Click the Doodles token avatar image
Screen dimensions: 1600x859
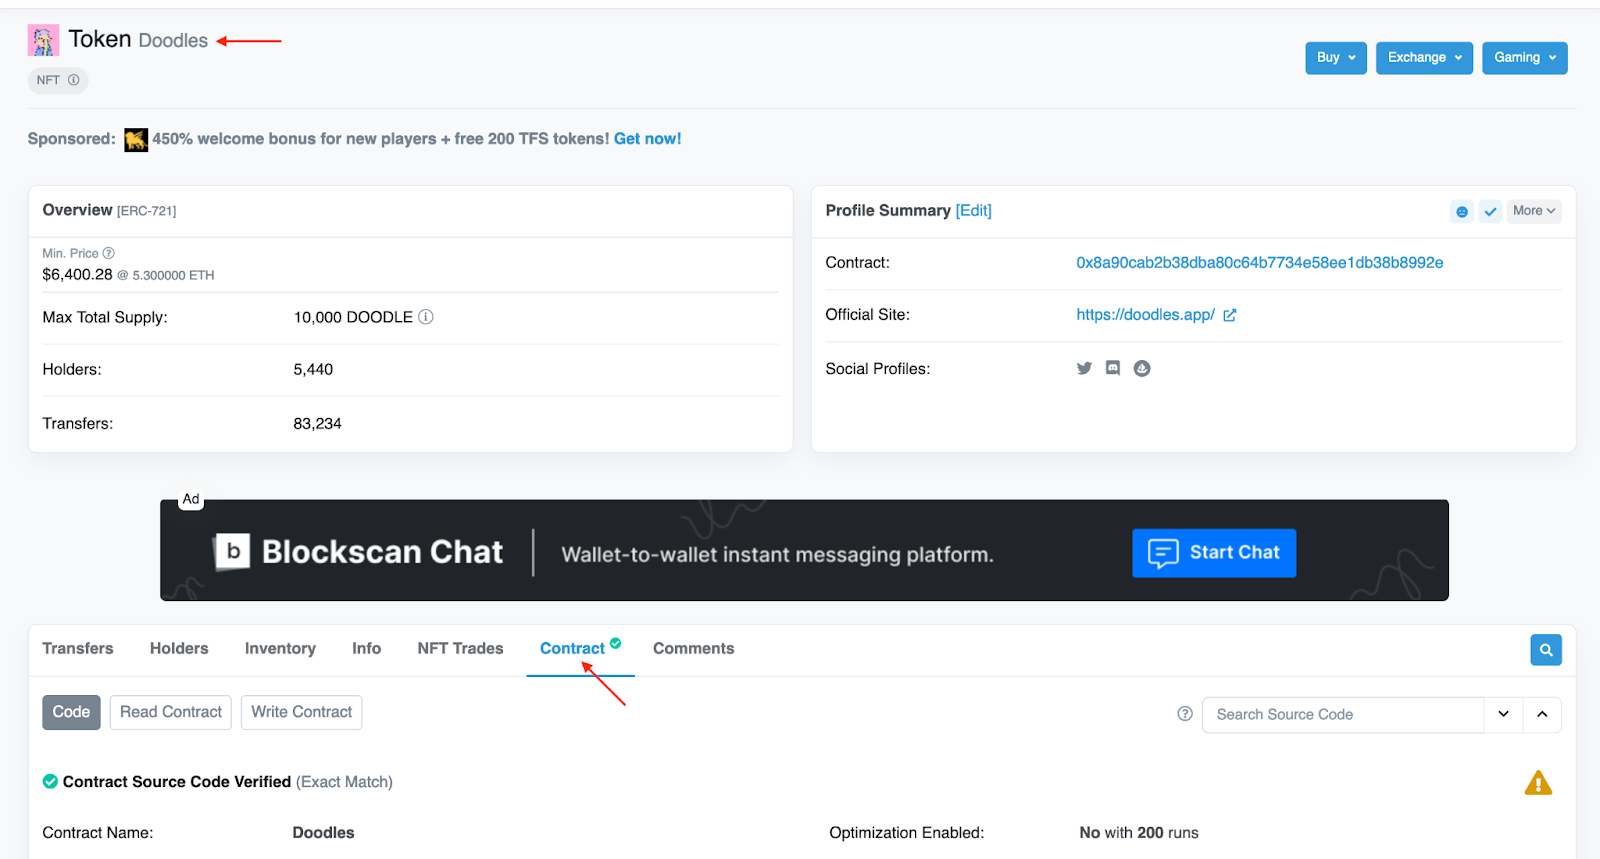[43, 40]
